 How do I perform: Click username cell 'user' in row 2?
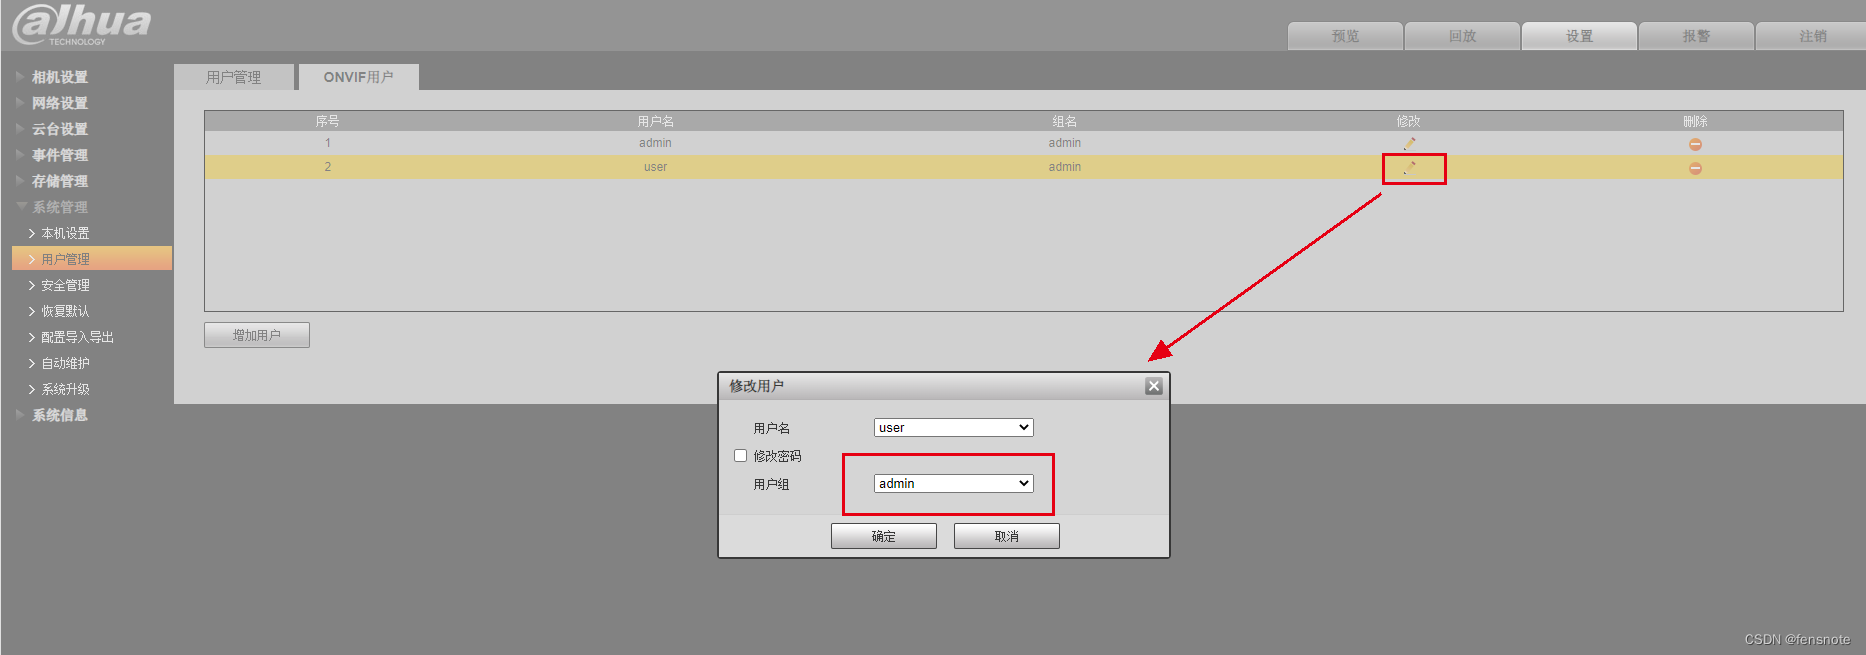pyautogui.click(x=655, y=167)
